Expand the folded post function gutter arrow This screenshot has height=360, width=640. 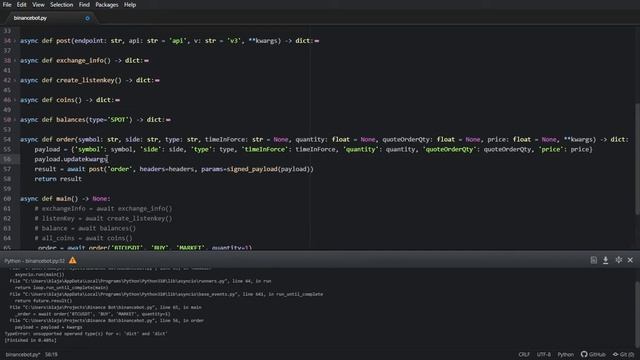click(x=15, y=41)
